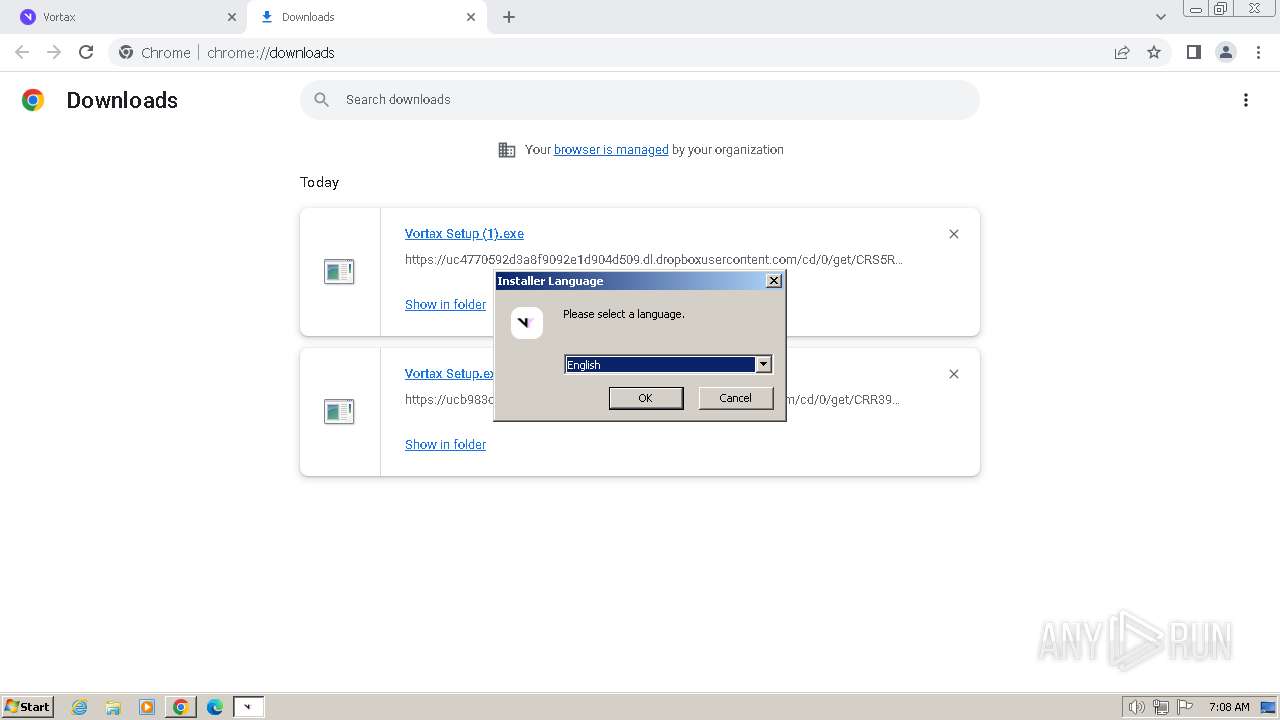
Task: Open network icon in system tray
Action: coord(1161,707)
